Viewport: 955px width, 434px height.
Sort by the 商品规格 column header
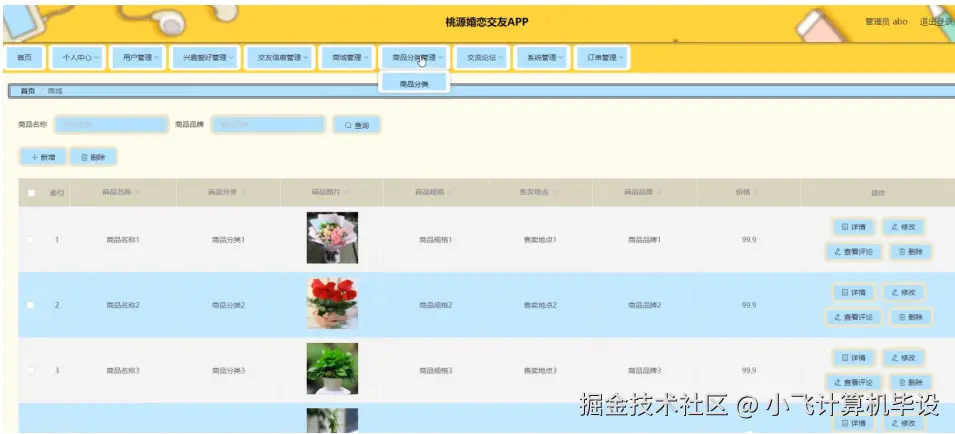point(435,192)
